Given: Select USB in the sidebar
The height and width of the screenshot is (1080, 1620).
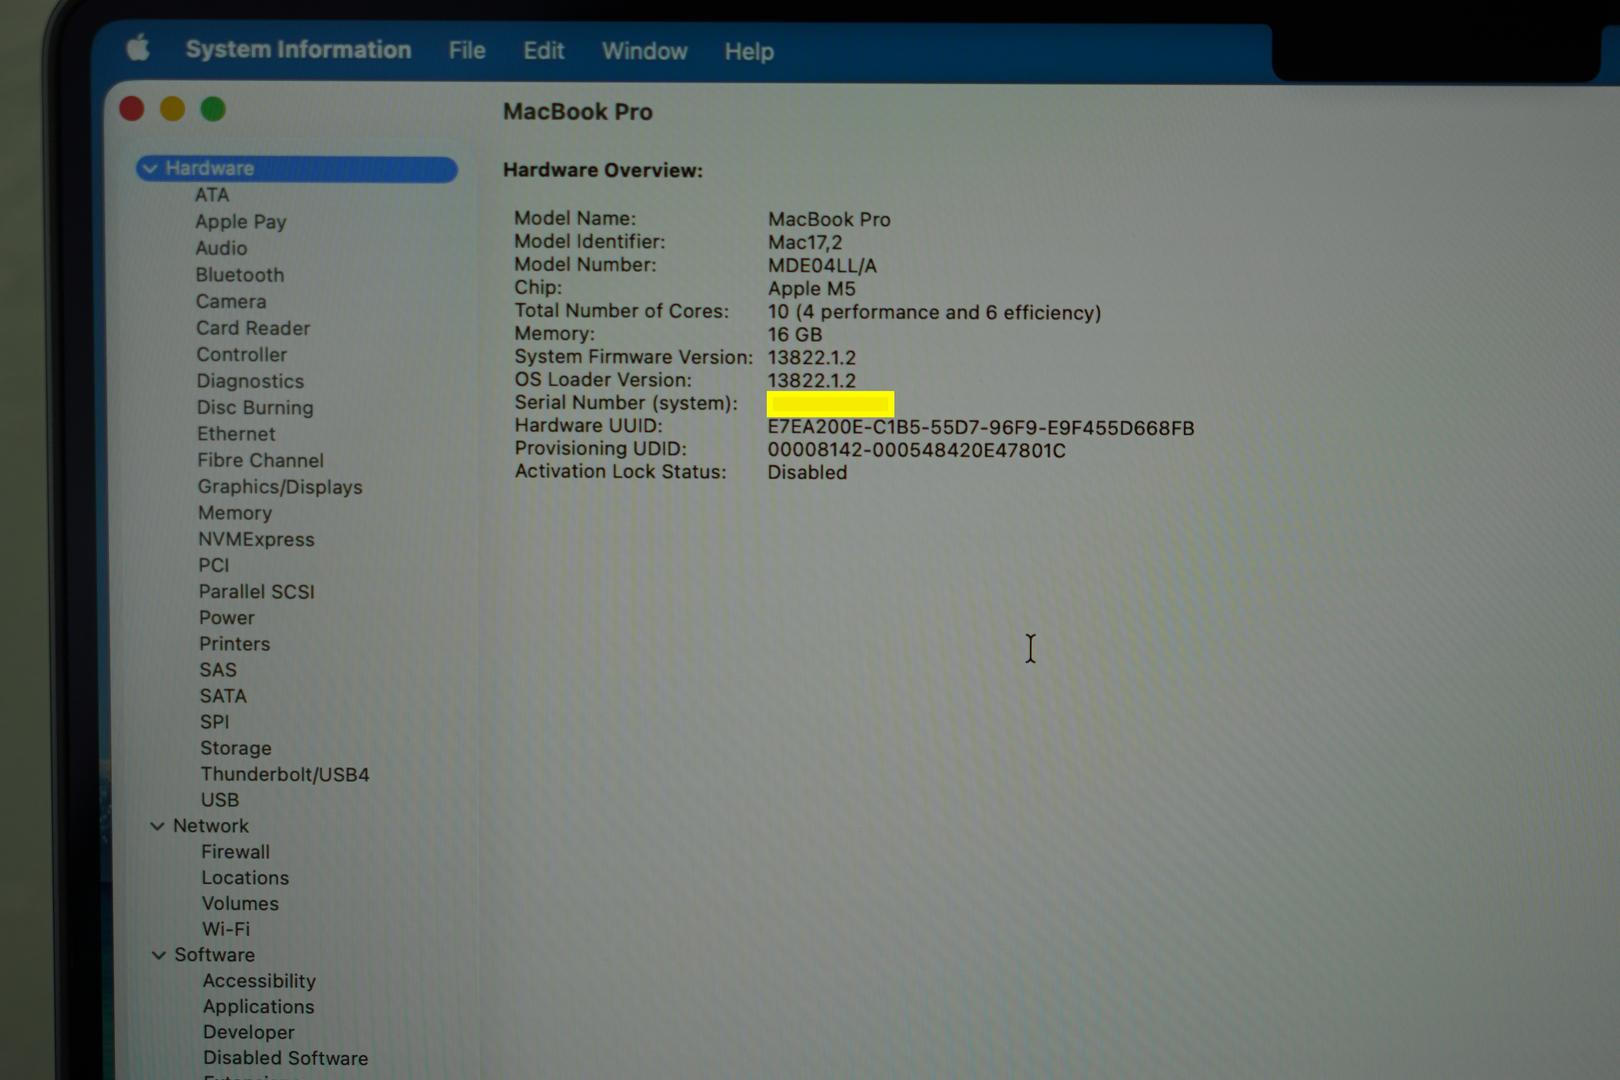Looking at the screenshot, I should coord(220,800).
